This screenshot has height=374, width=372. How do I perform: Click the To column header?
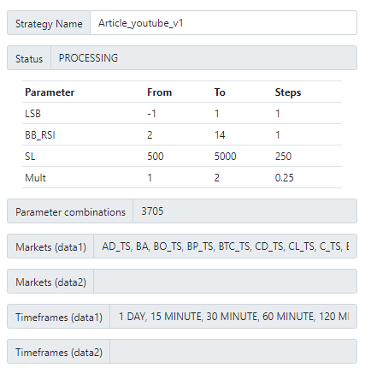pos(220,92)
